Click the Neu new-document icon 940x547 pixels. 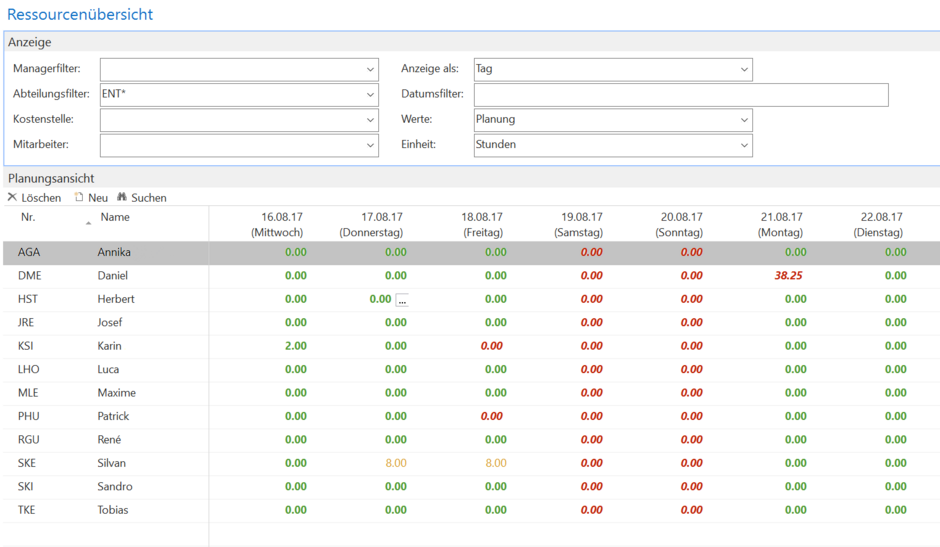[x=79, y=197]
